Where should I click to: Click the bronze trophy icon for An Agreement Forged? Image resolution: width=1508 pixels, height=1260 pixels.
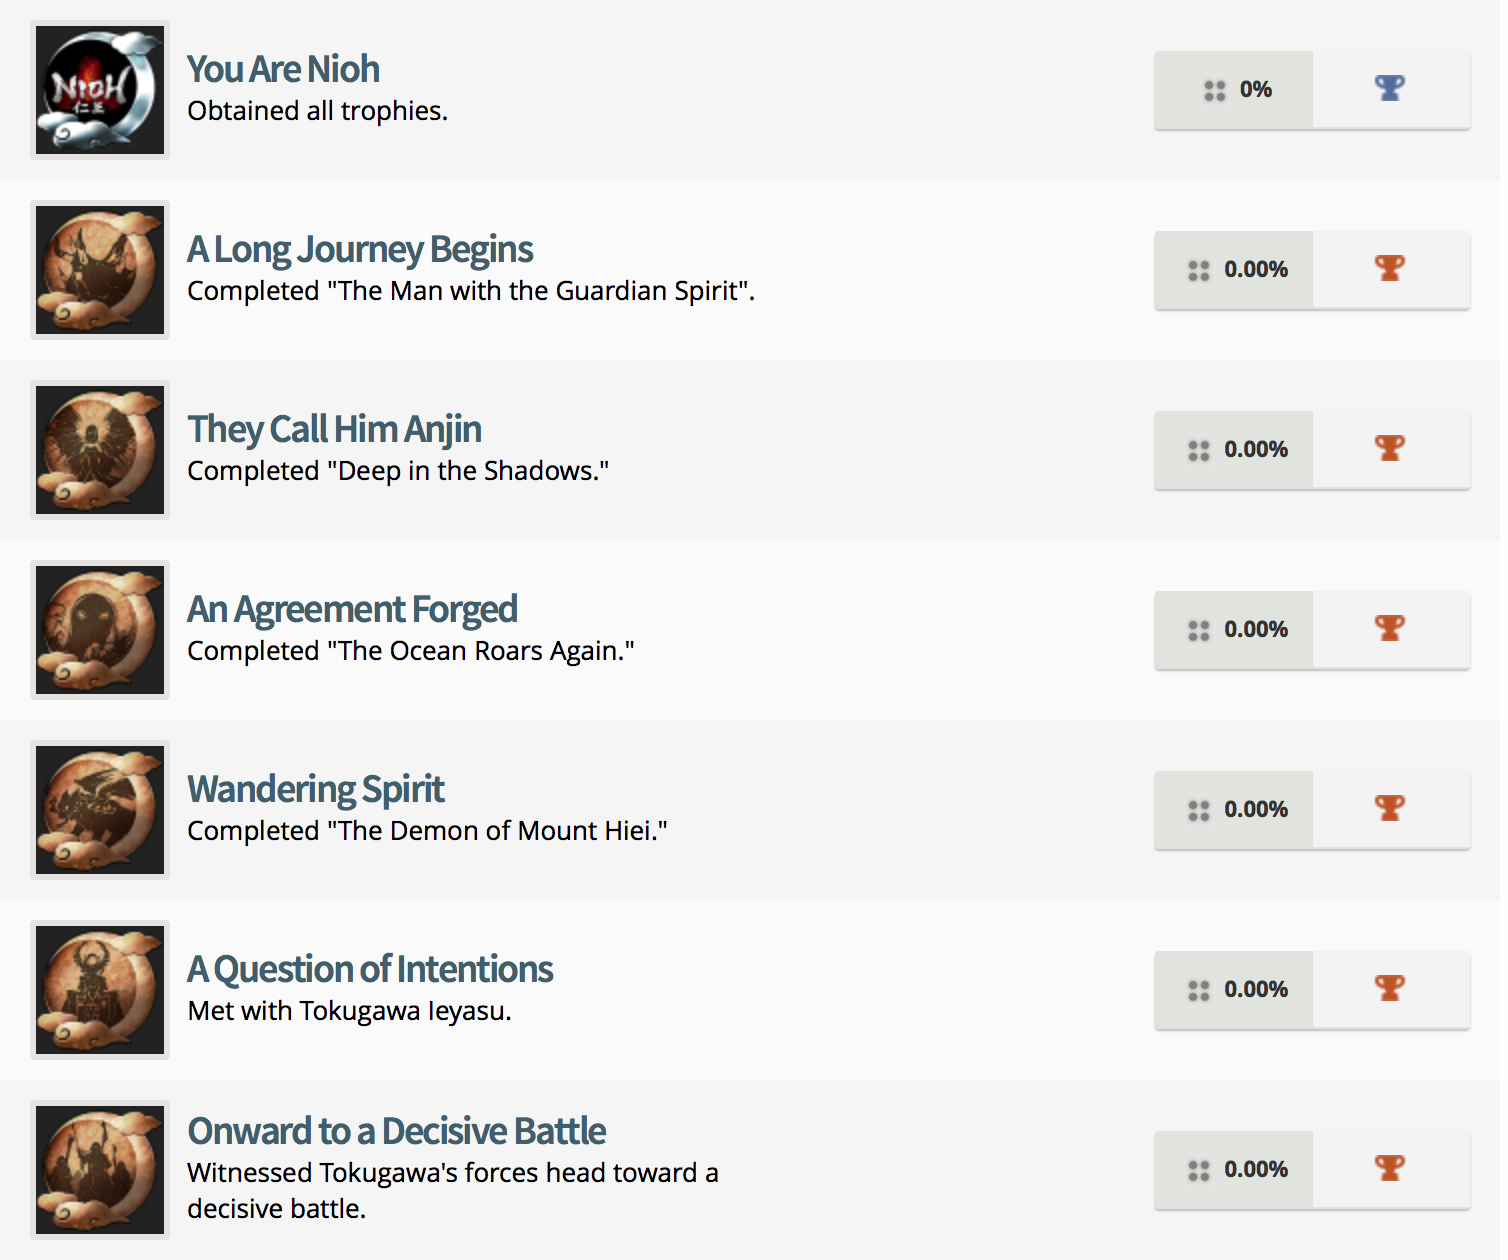point(1389,629)
